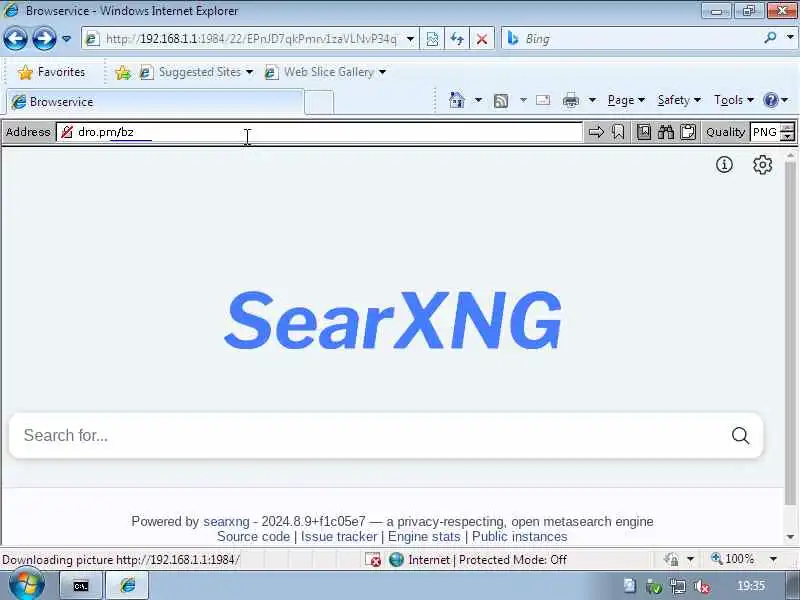Click the 100% zoom level button
Screen dimensions: 800x600
[733, 559]
